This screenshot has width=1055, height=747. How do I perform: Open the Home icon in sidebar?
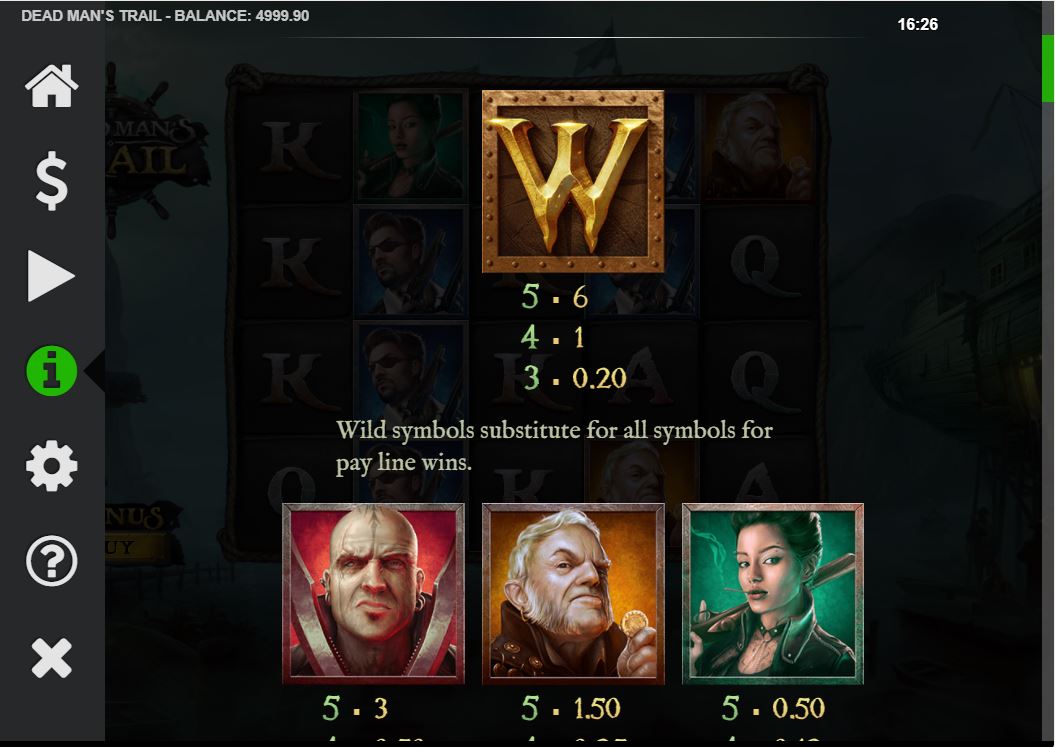tap(52, 86)
